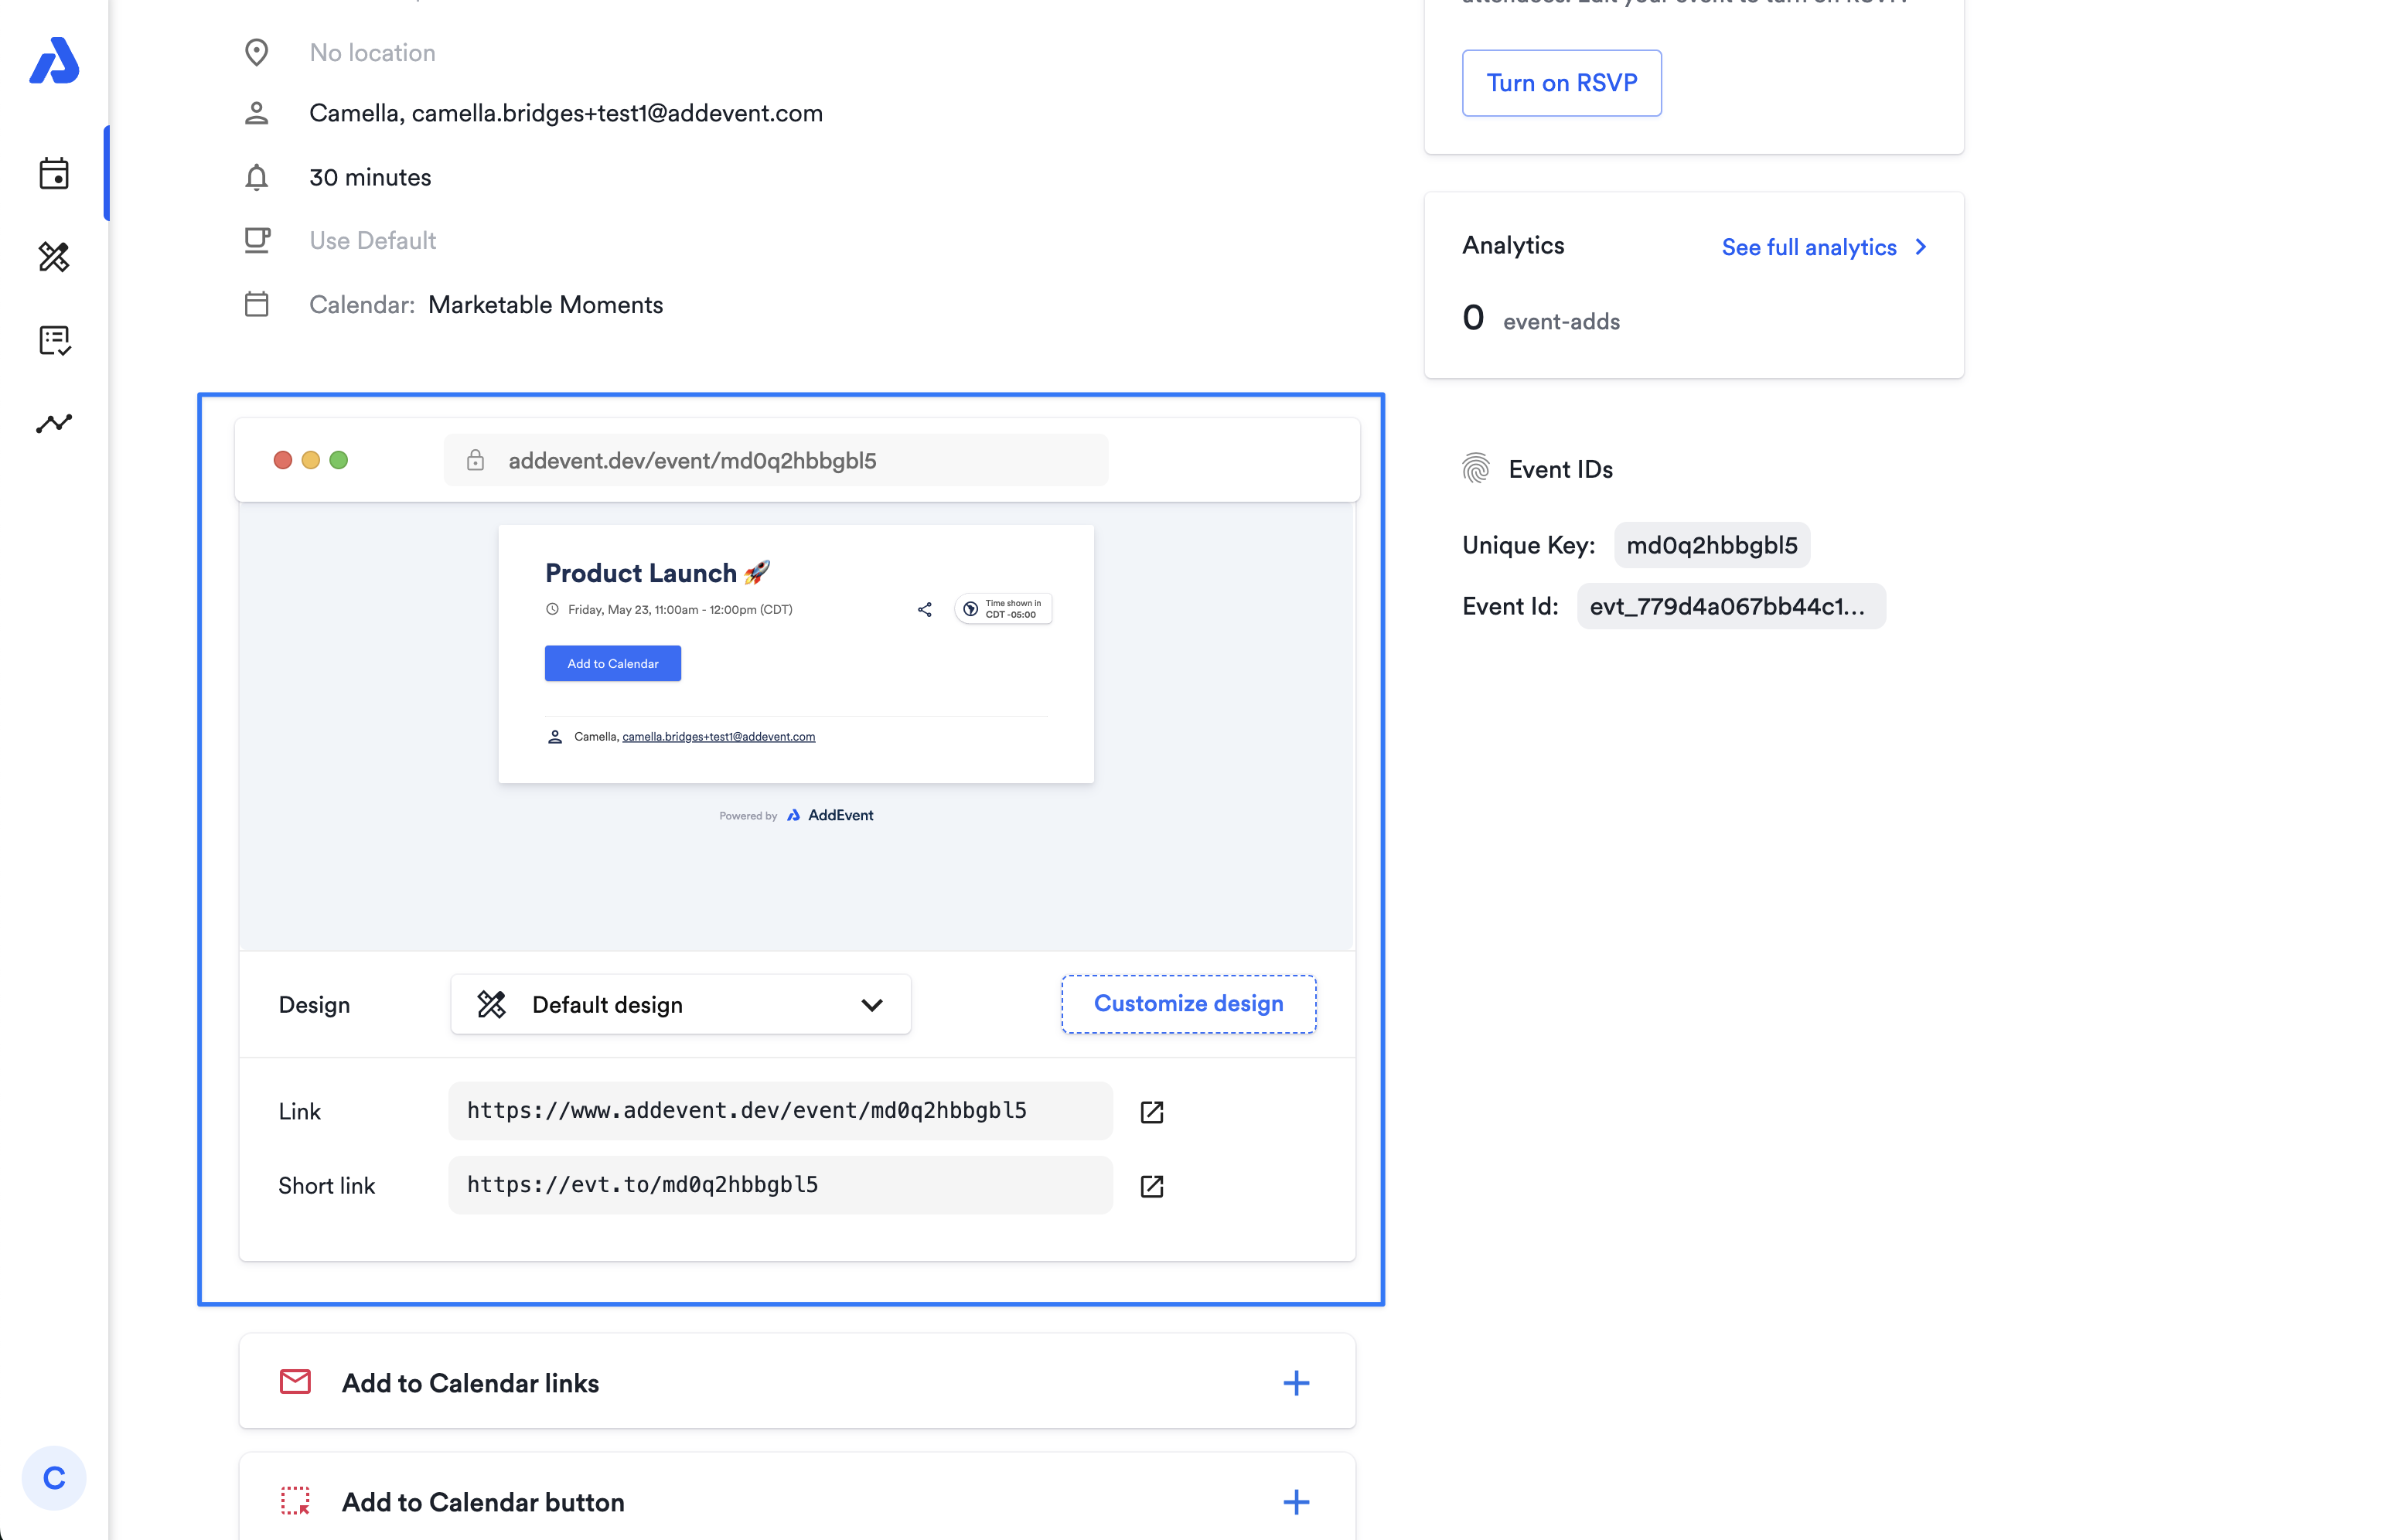Expand Add to Calendar links section
2383x1540 pixels.
coord(1295,1383)
